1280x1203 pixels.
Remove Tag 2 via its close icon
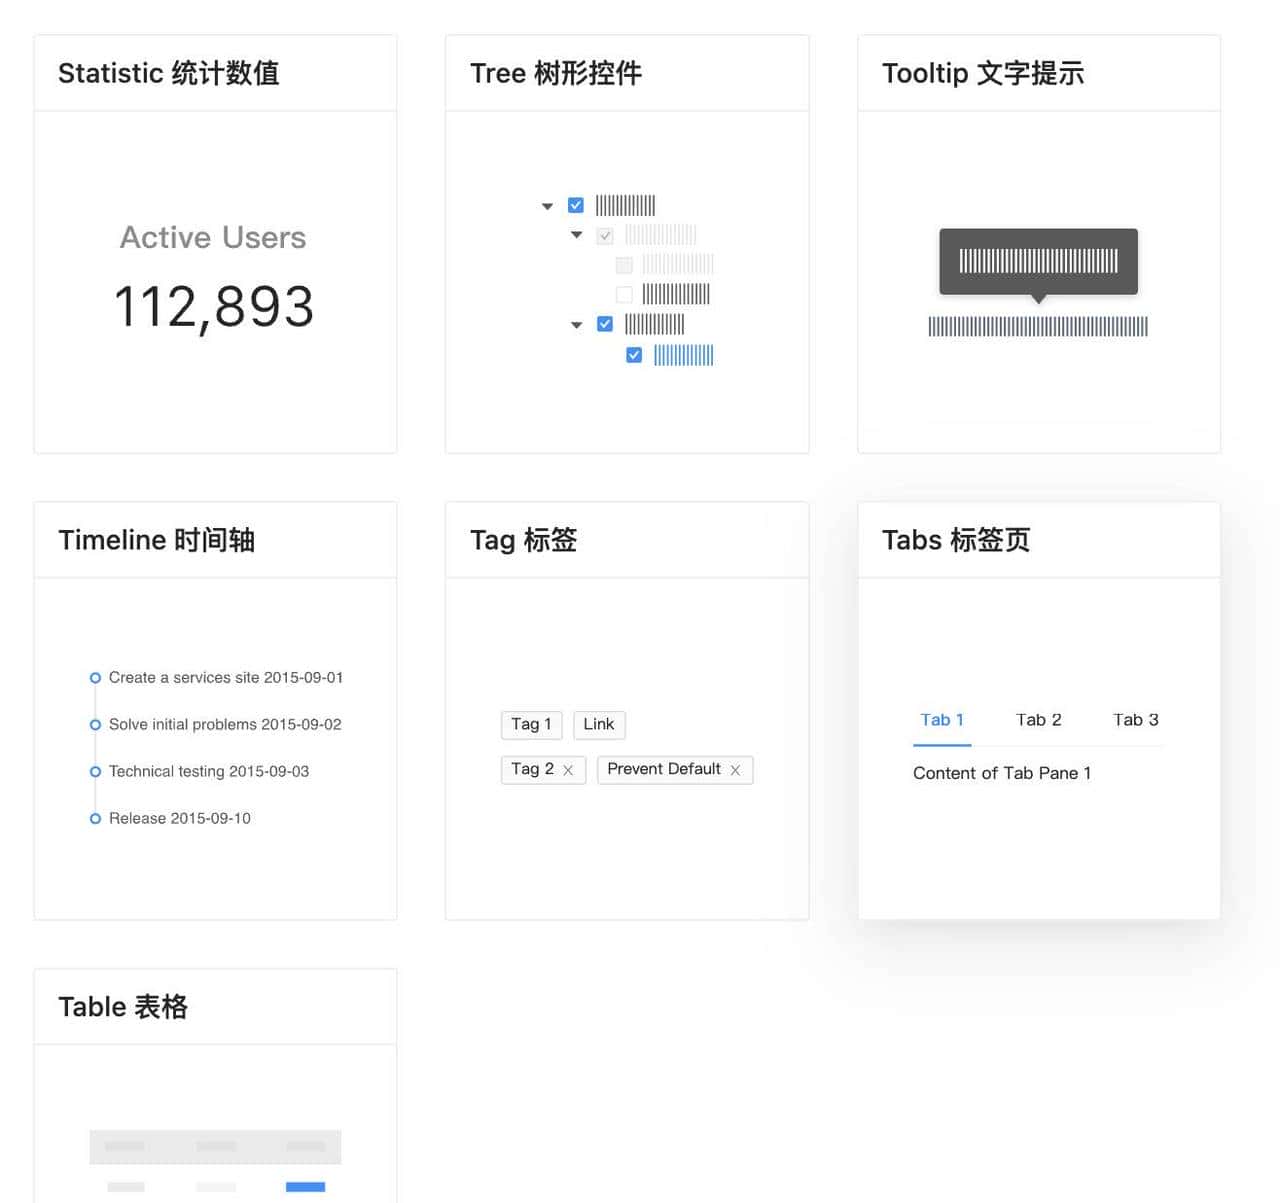pos(569,770)
